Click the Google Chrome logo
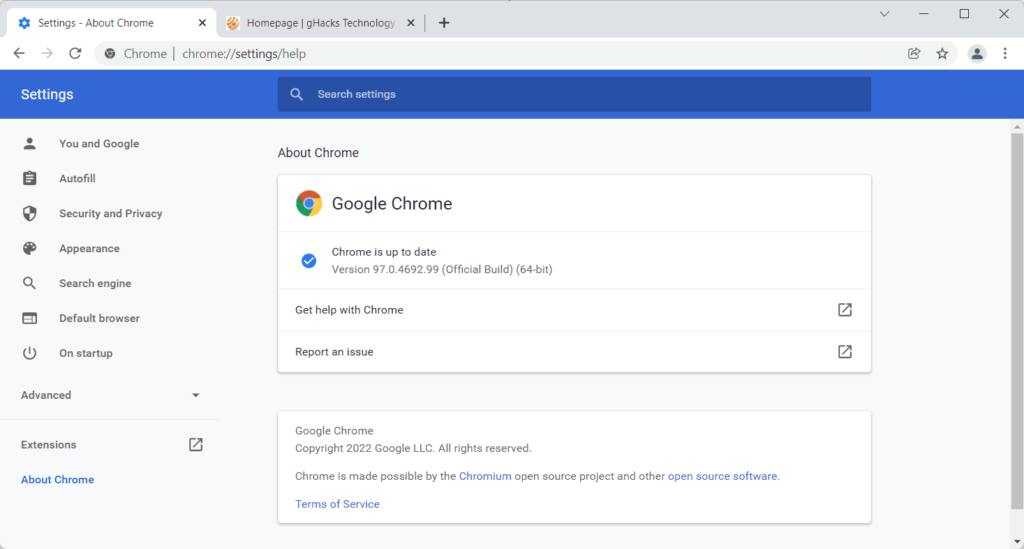The height and width of the screenshot is (549, 1024). 309,203
